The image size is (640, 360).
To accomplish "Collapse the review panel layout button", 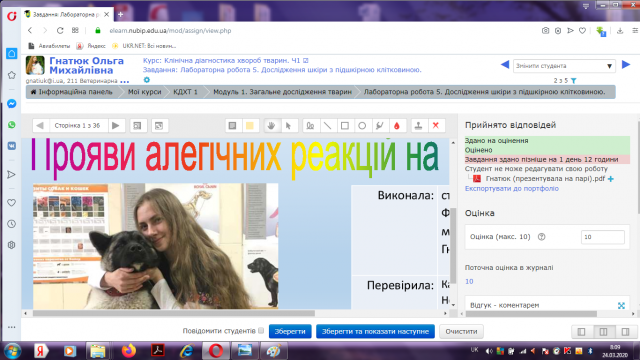I will pos(625,332).
